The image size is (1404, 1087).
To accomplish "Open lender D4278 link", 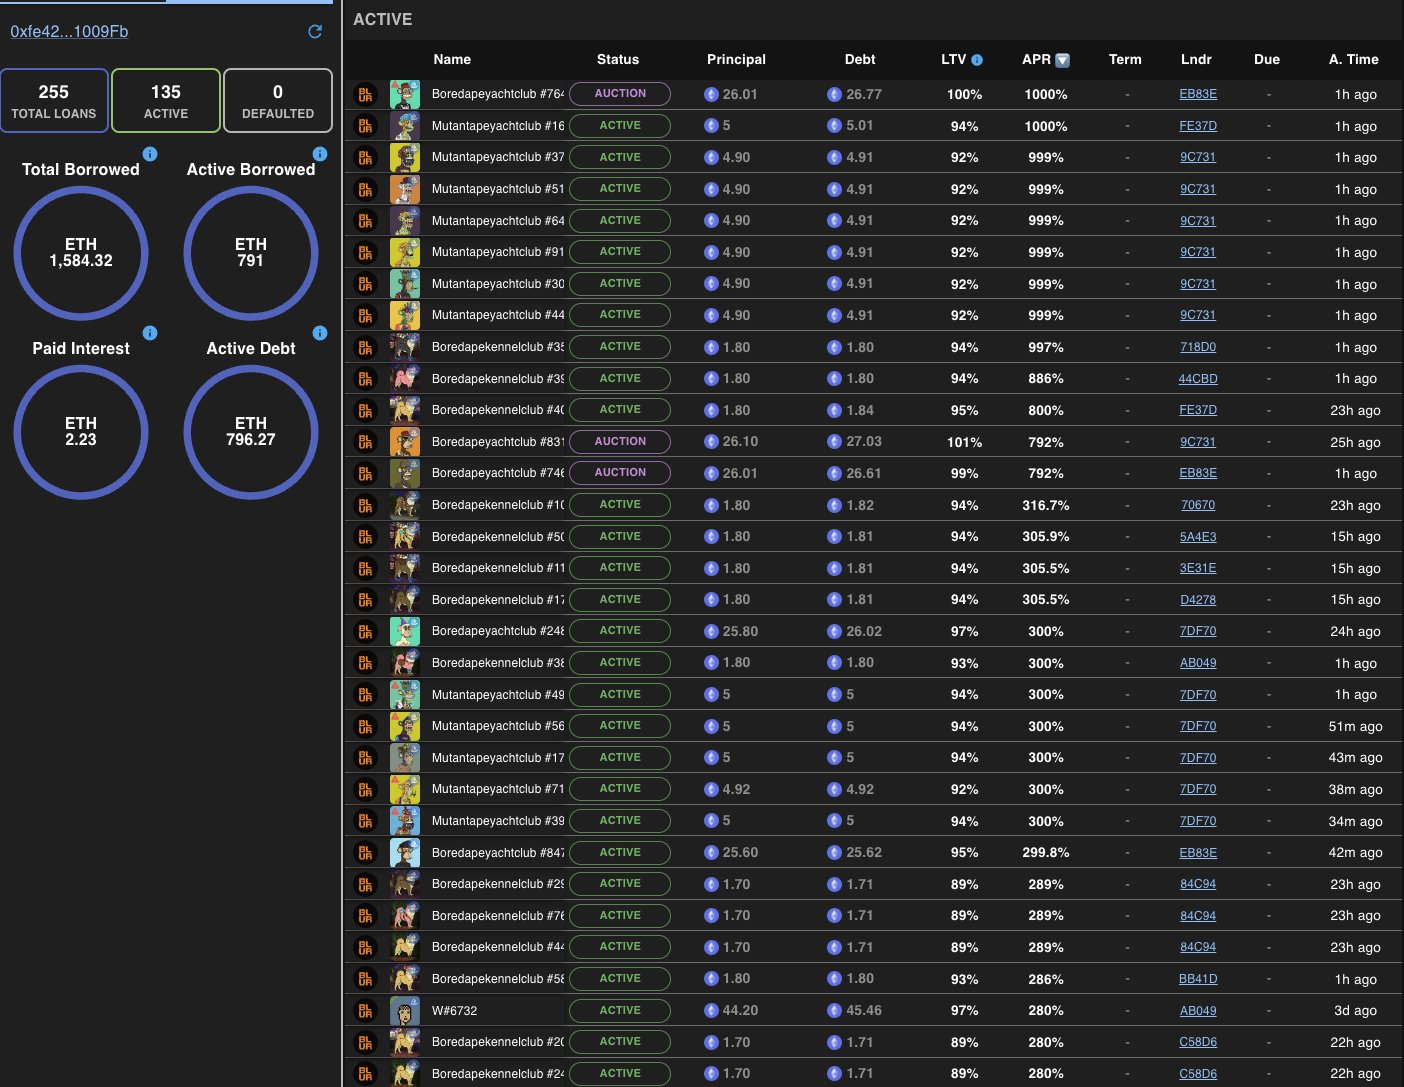I will click(1198, 600).
